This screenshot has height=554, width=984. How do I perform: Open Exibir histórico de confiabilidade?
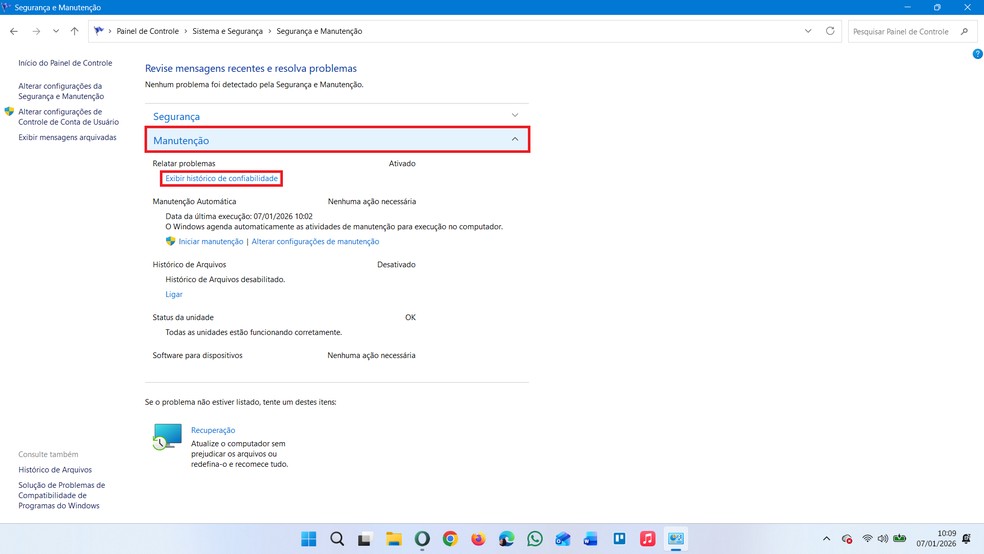tap(222, 179)
